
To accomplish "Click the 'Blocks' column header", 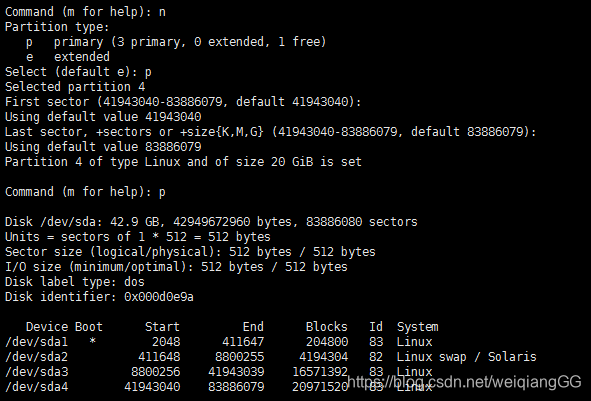I will point(326,327).
